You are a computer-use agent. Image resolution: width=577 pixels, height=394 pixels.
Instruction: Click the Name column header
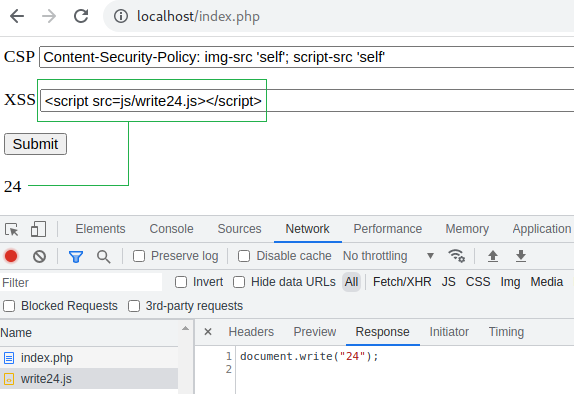tap(89, 333)
